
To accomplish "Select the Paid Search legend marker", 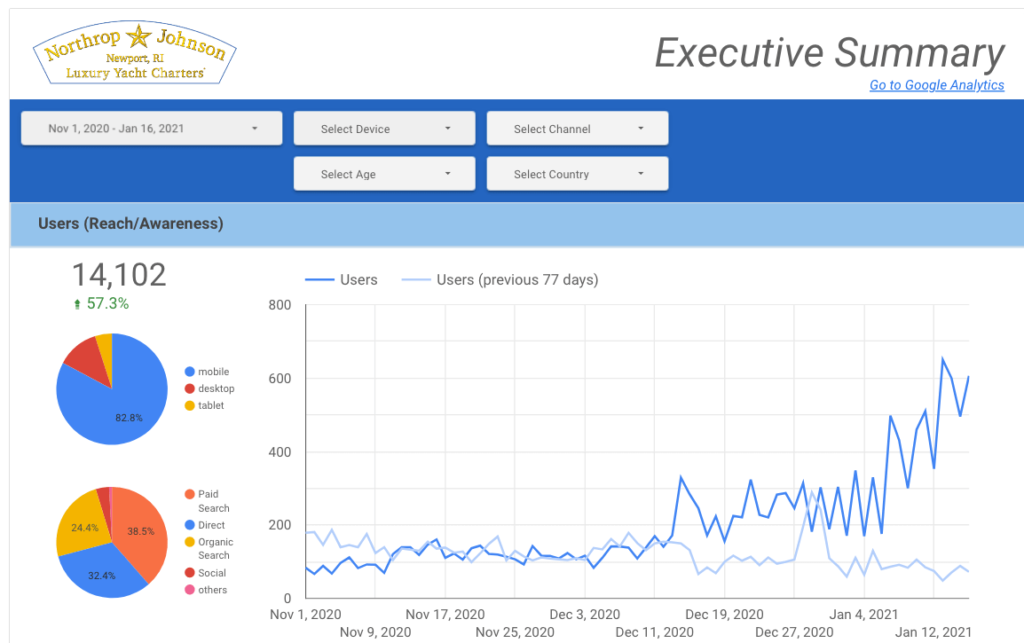I will [x=189, y=494].
